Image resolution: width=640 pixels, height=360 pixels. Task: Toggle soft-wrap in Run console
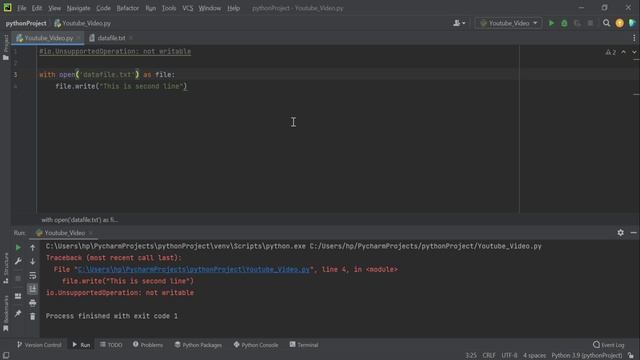[x=33, y=276]
